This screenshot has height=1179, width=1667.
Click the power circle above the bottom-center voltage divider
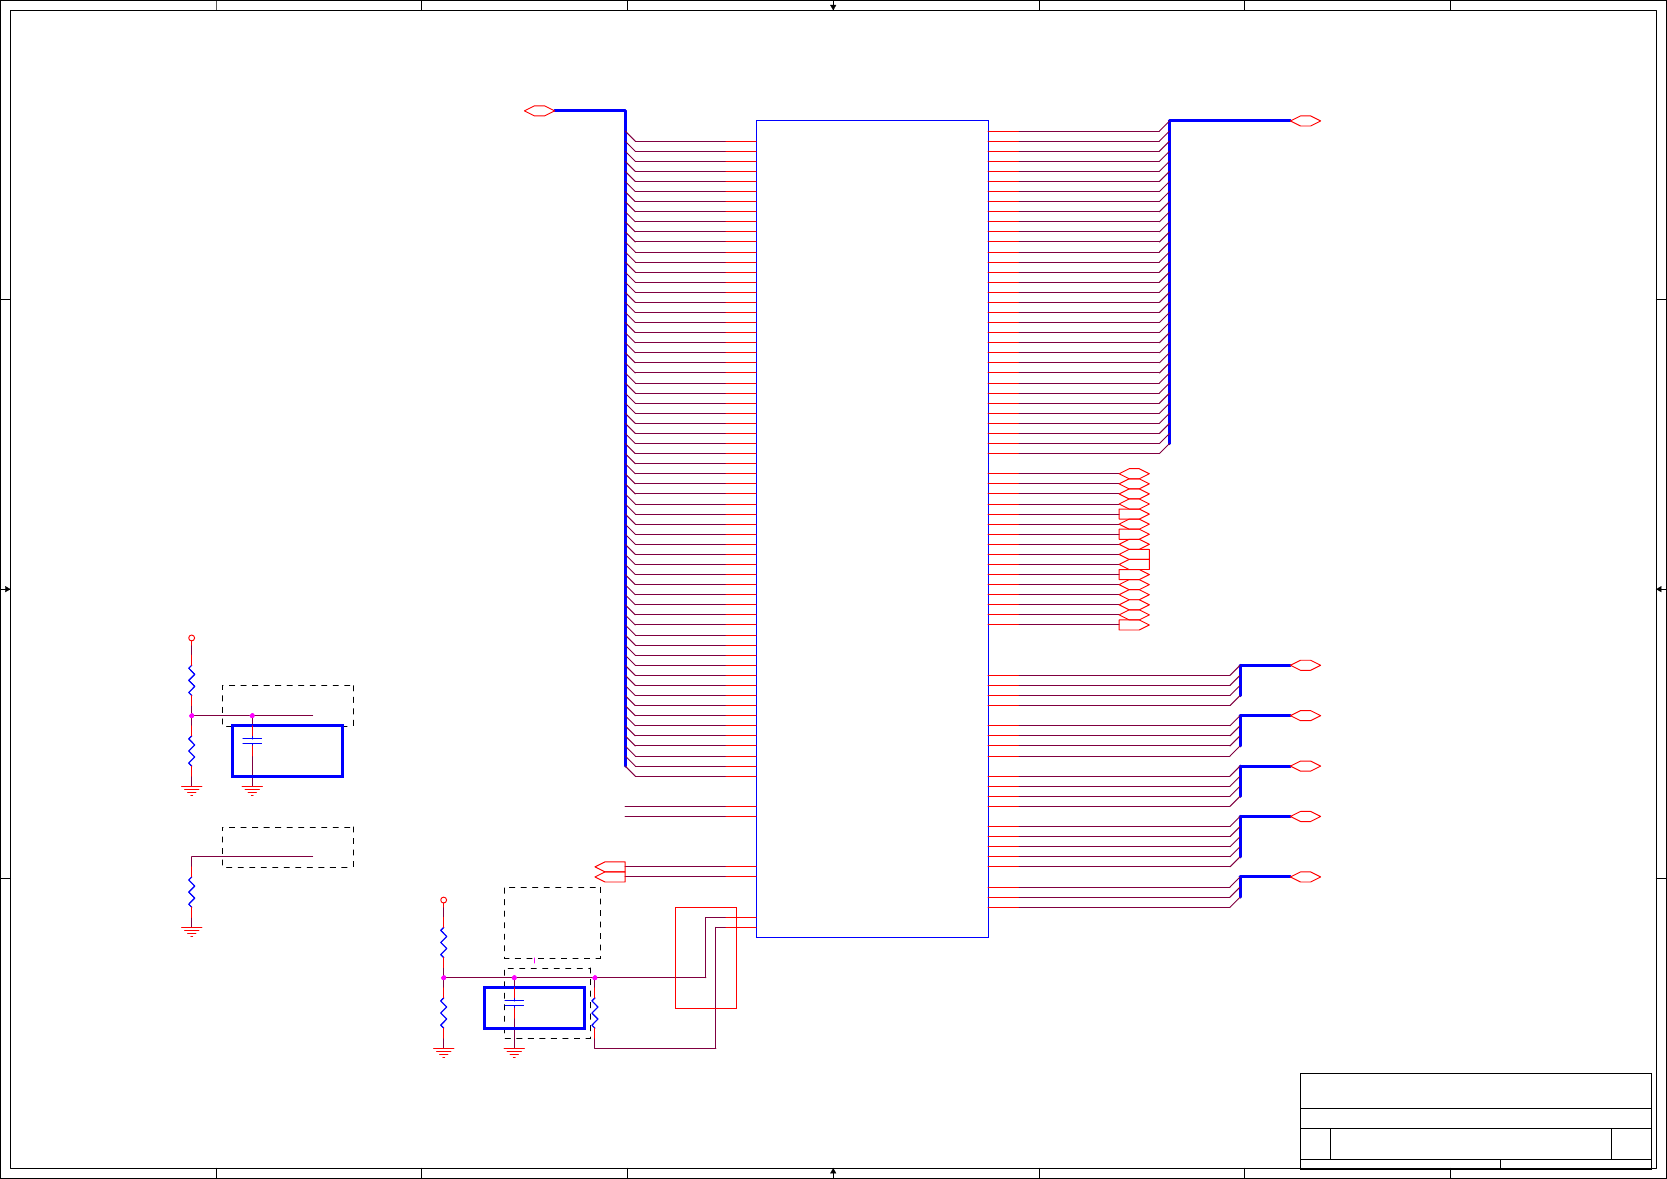coord(444,900)
